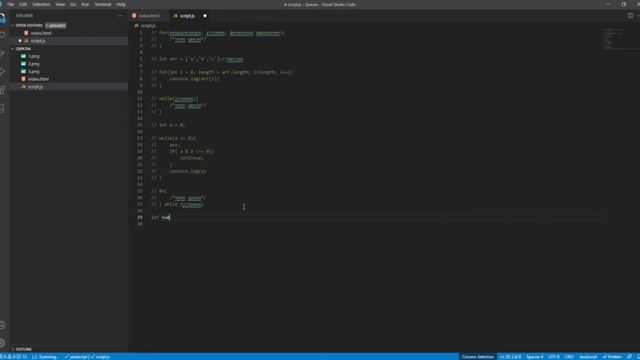
Task: Click the 1 UNSAVED badge
Action: click(56, 25)
